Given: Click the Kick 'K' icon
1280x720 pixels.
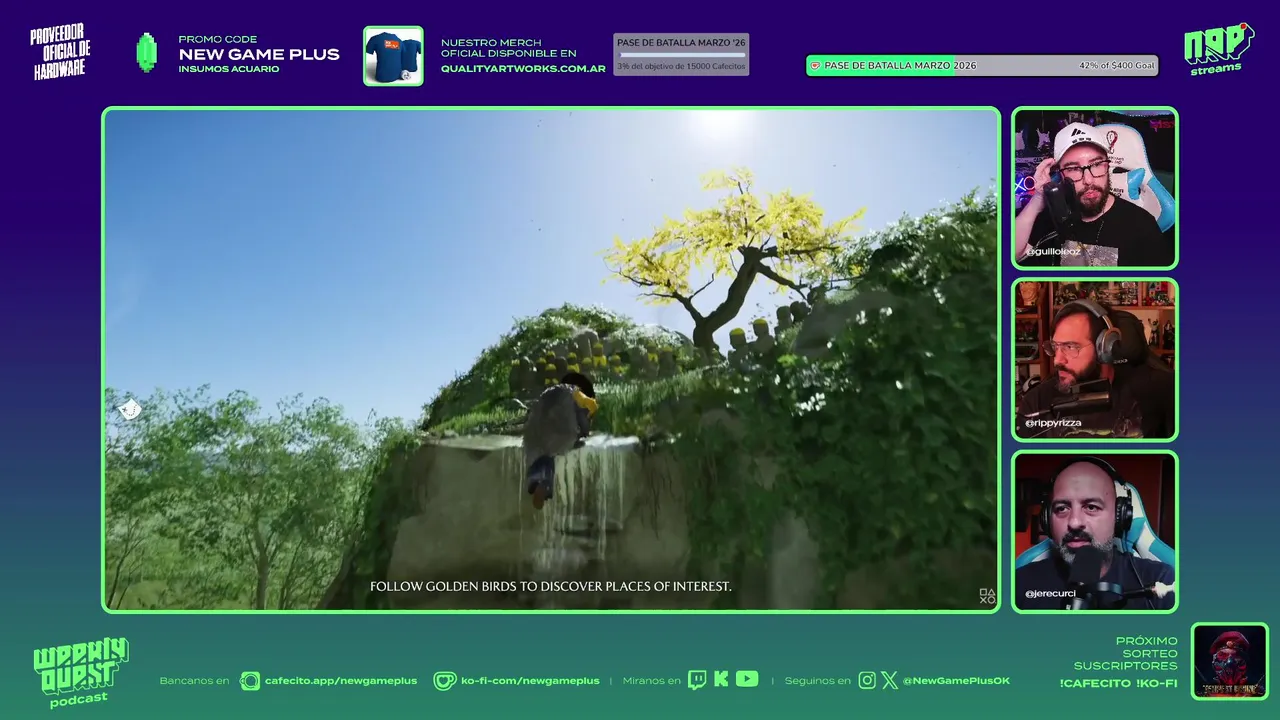Looking at the screenshot, I should pos(721,680).
